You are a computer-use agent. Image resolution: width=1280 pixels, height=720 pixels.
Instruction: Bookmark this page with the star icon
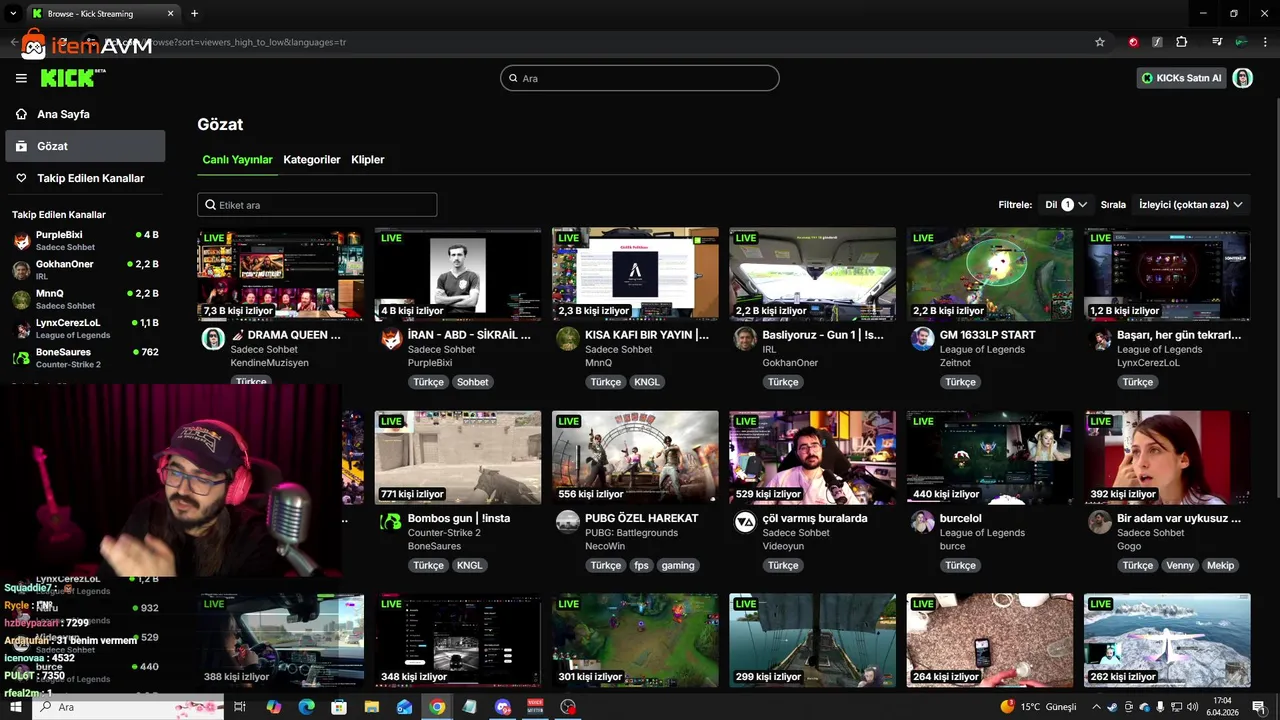[1100, 42]
